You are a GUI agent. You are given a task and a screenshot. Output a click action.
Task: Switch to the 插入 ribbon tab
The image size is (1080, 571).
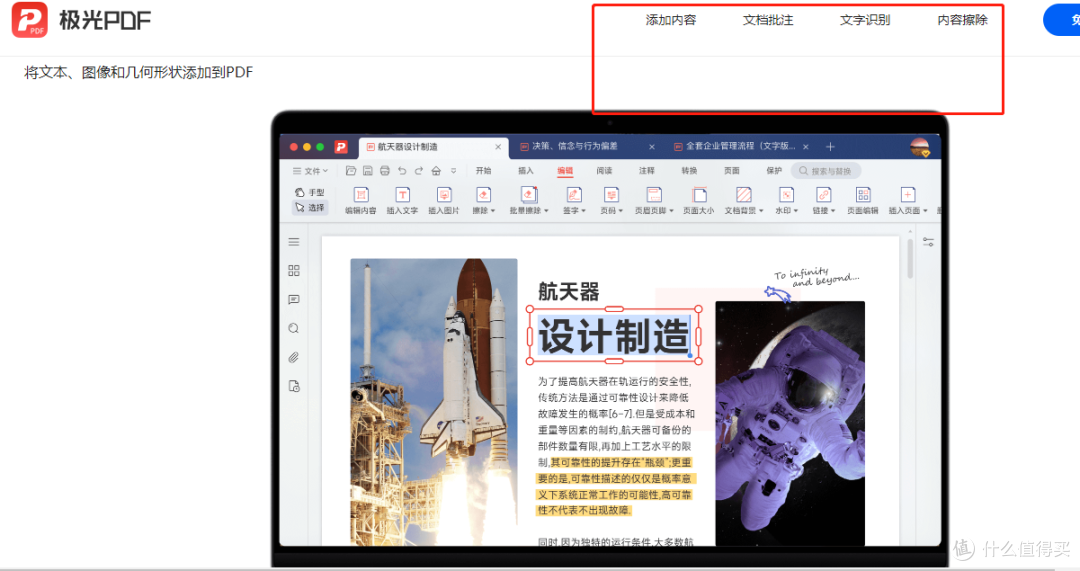pos(526,171)
